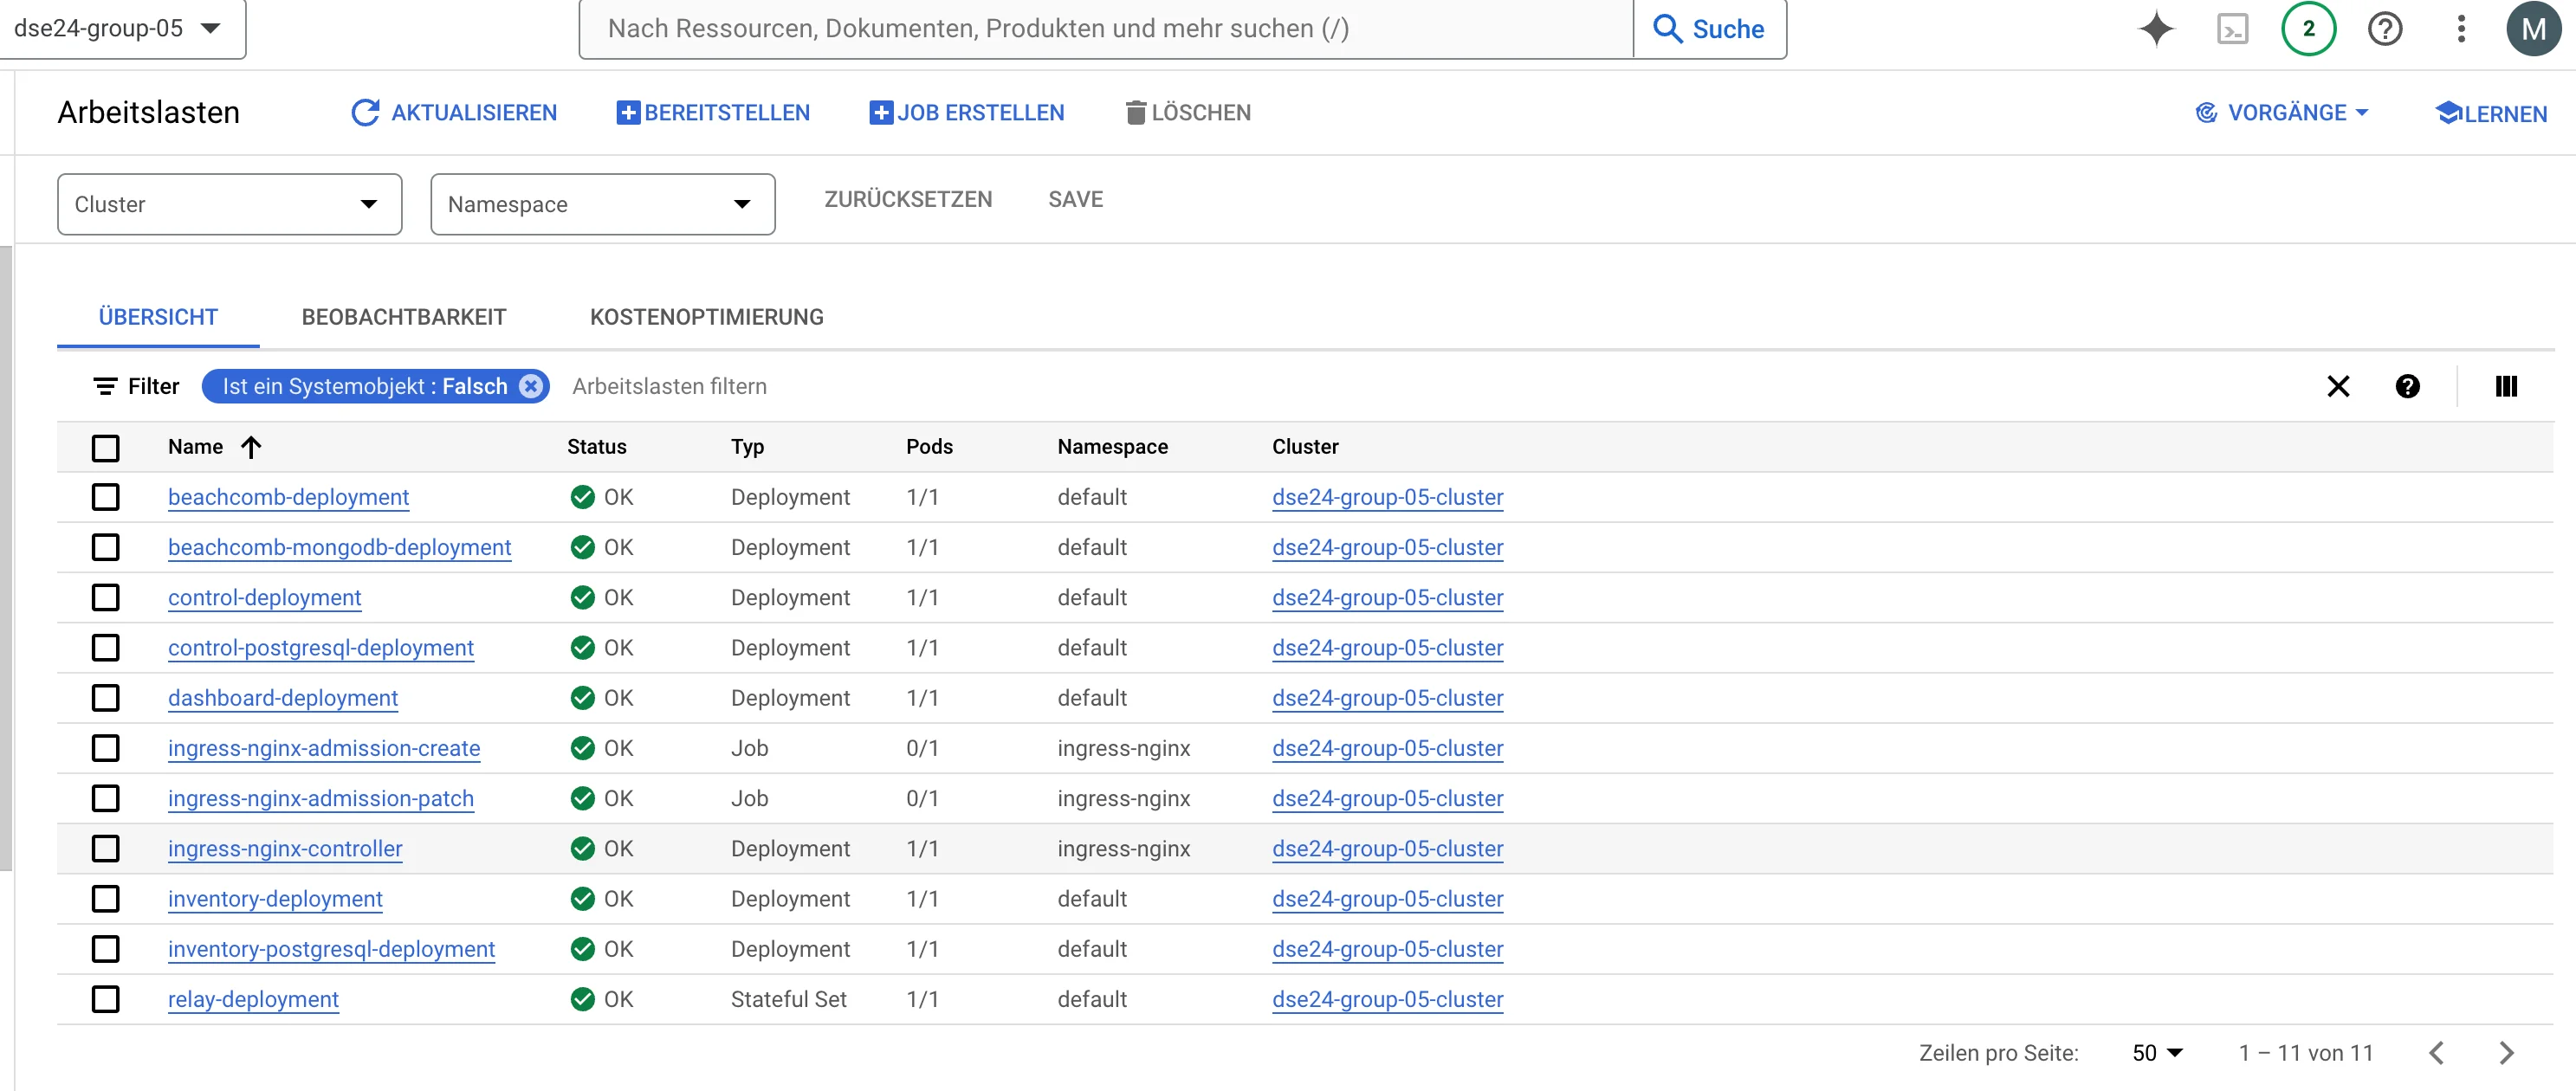The height and width of the screenshot is (1091, 2576).
Task: Select all workloads with header checkbox
Action: (106, 447)
